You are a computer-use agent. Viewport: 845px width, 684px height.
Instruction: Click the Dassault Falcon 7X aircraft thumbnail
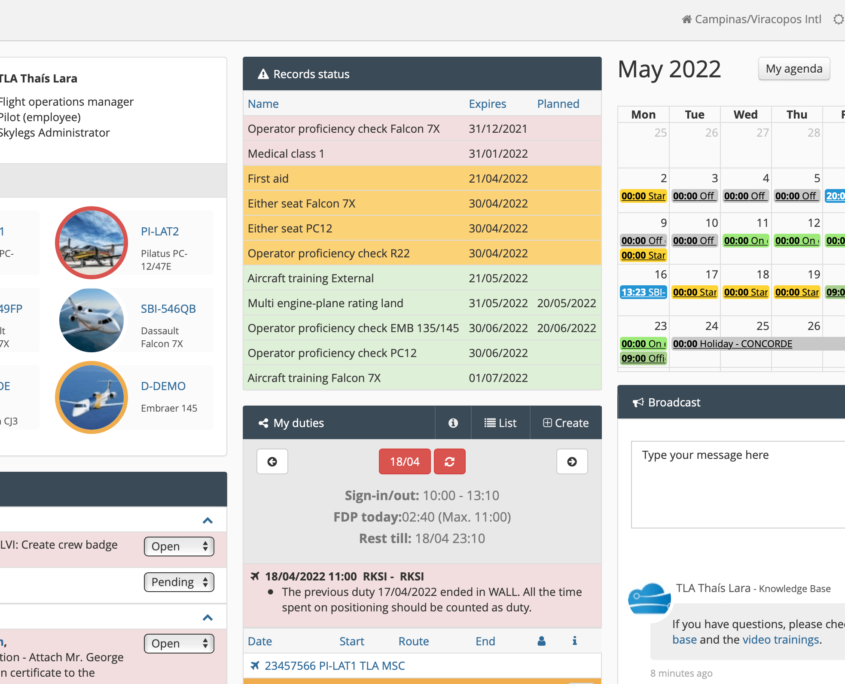tap(91, 320)
